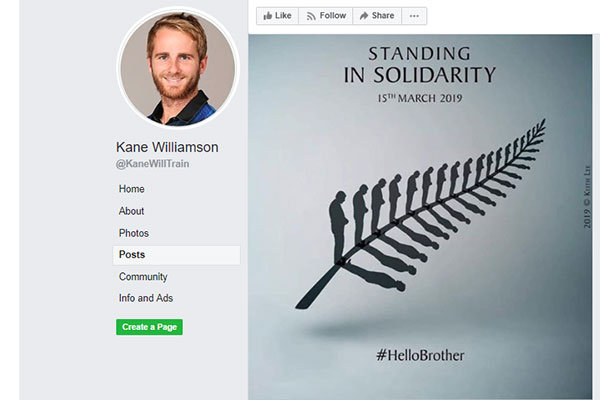Click the Follow button label
600x400 pixels.
point(333,16)
